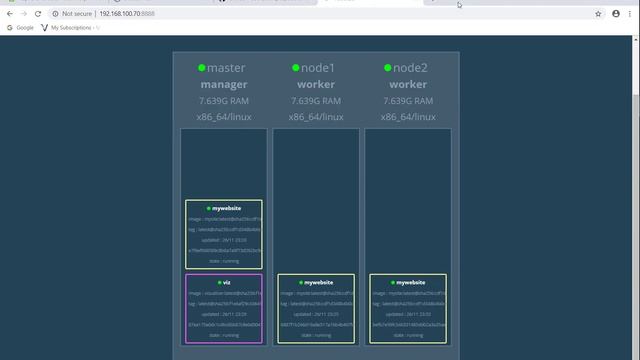Reload the page with the refresh icon
Screen dimensions: 640x360
point(38,13)
